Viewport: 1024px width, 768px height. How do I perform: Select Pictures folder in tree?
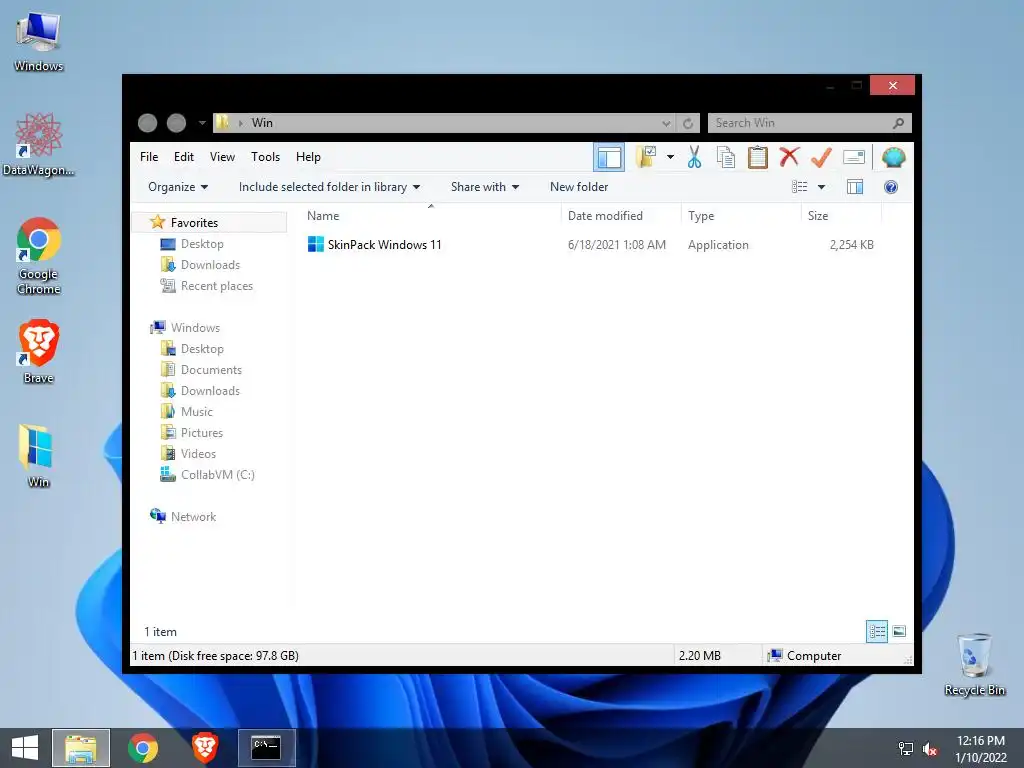point(202,432)
